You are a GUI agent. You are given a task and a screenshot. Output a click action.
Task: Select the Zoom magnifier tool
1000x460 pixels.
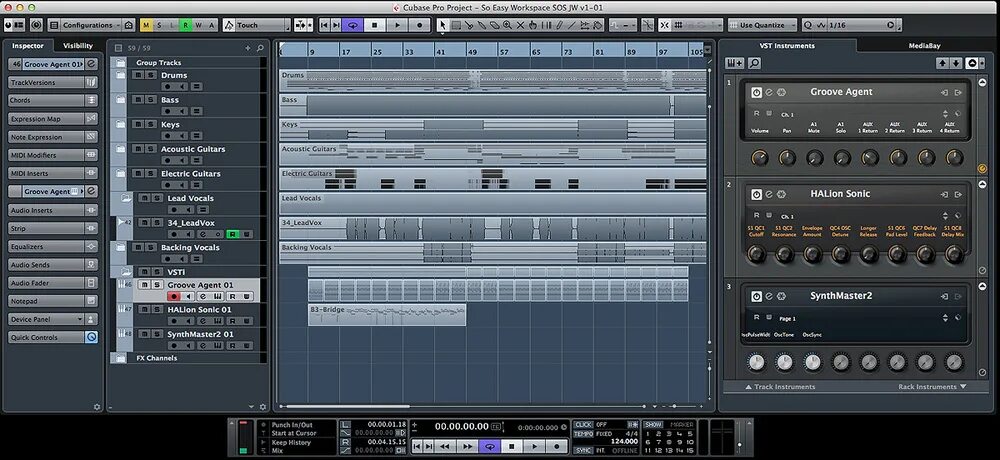(x=507, y=26)
